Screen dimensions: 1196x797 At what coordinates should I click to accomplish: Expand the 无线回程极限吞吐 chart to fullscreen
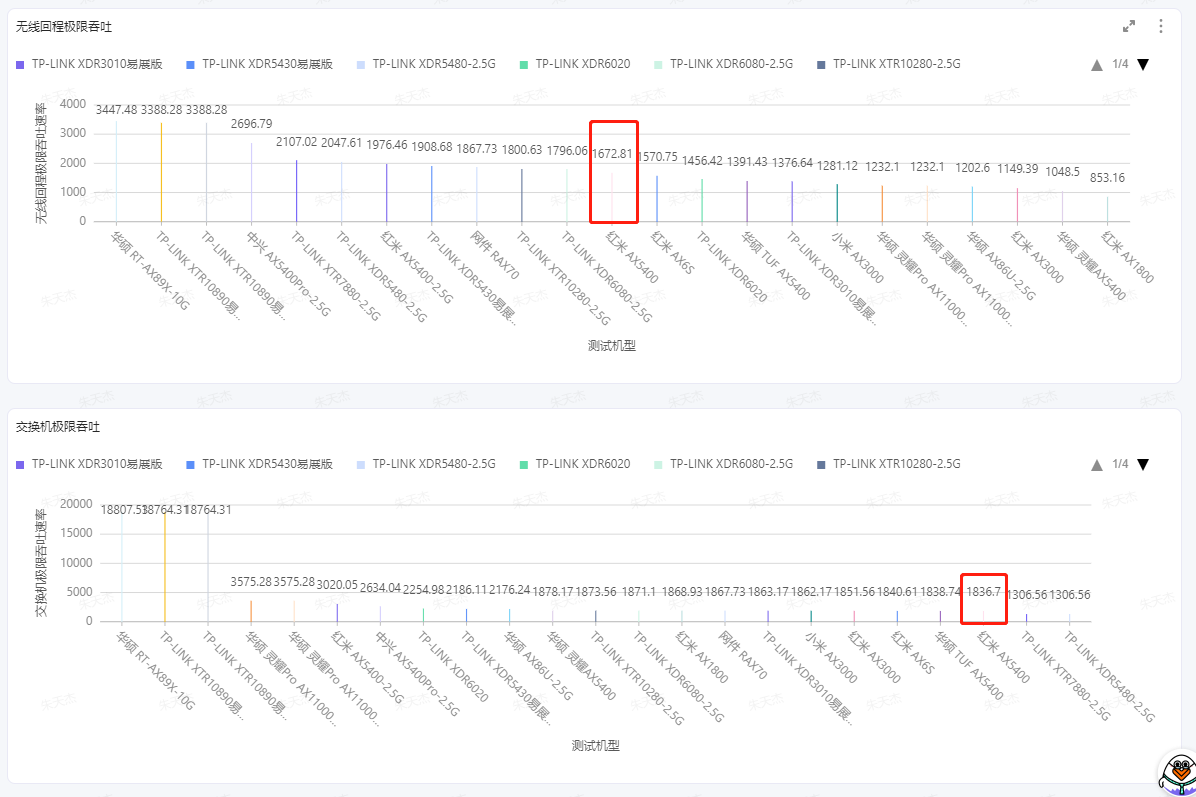tap(1129, 27)
